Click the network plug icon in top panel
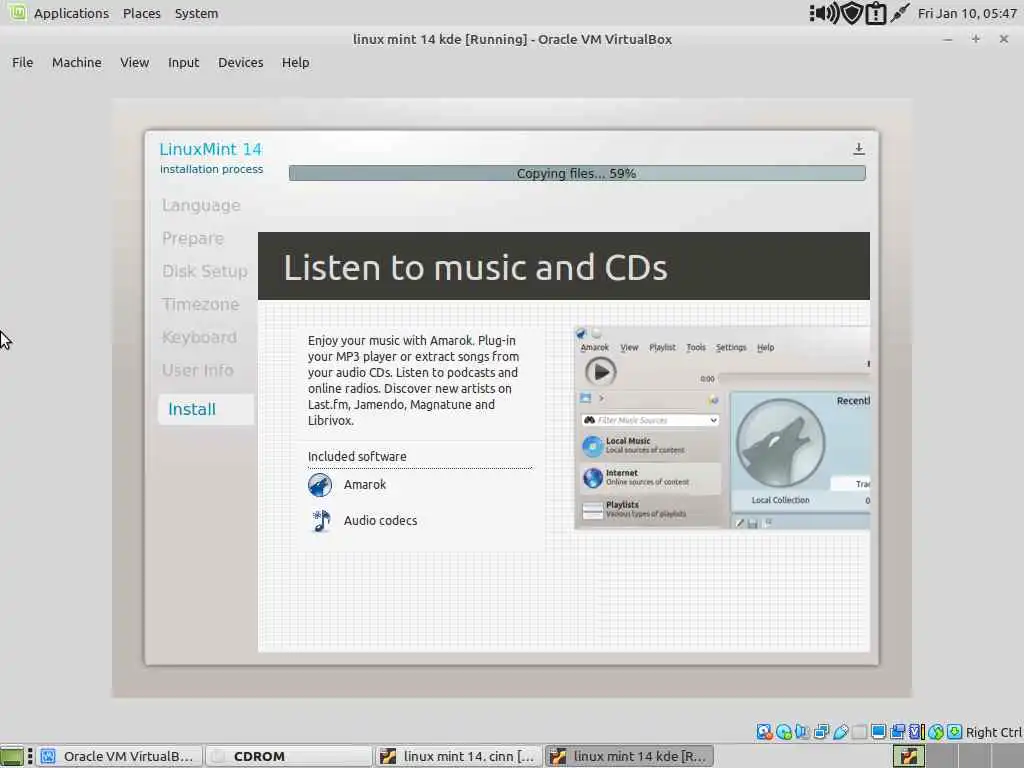The image size is (1024, 768). [x=900, y=13]
